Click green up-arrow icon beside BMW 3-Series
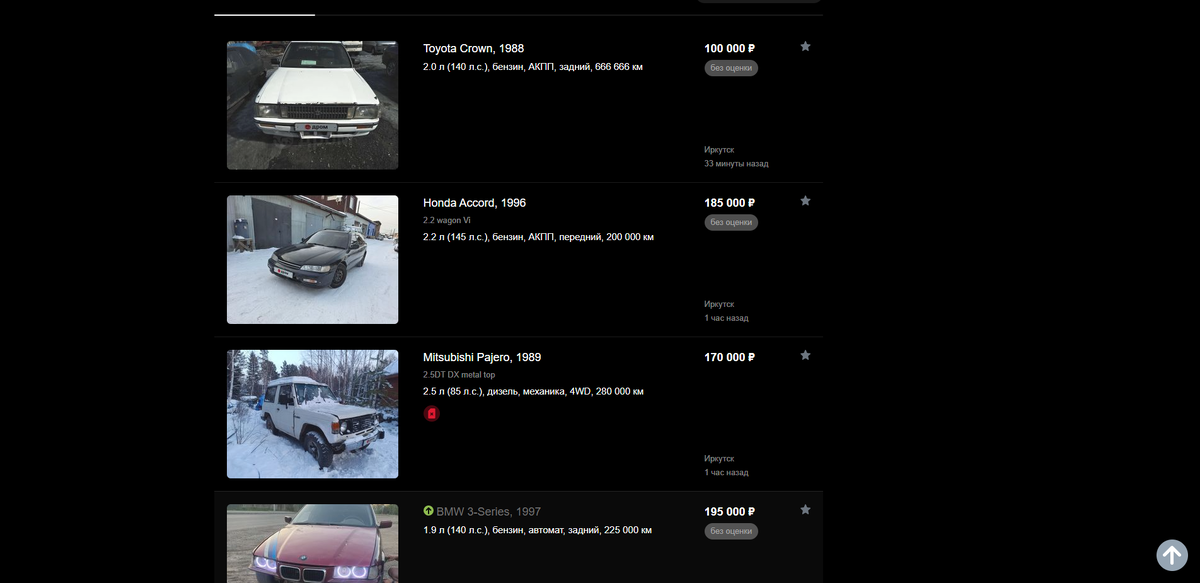The width and height of the screenshot is (1200, 583). point(428,511)
